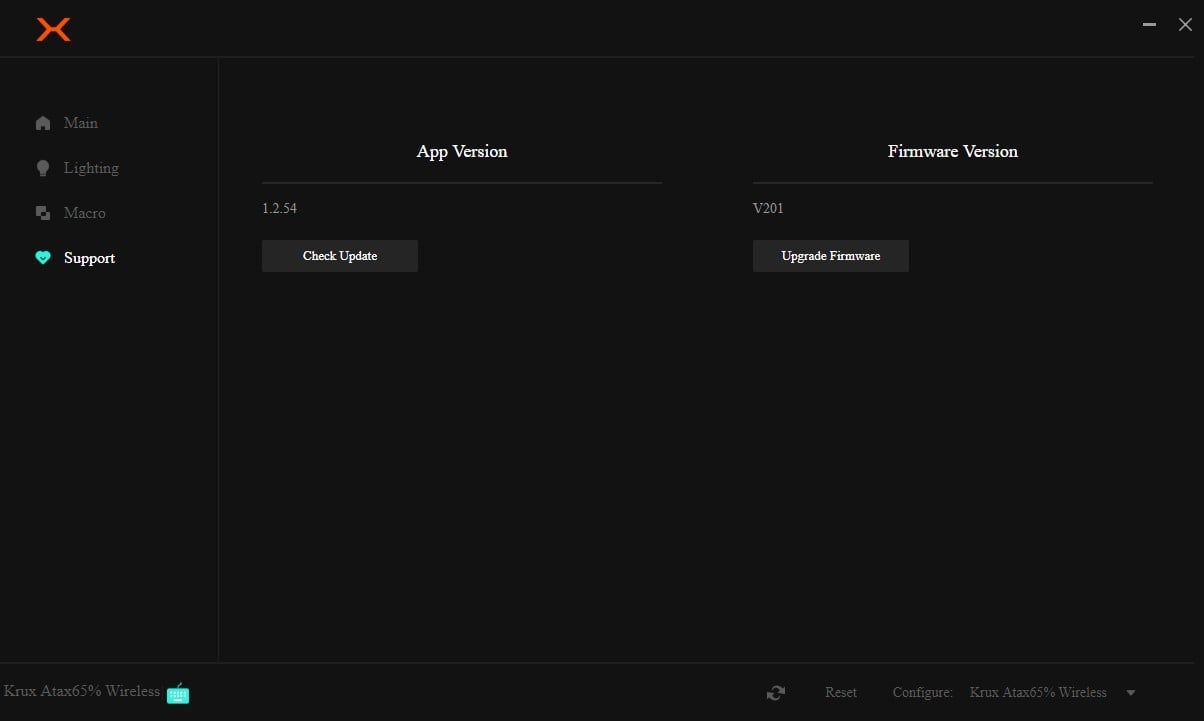1204x721 pixels.
Task: Click the Check Update button
Action: [x=340, y=256]
